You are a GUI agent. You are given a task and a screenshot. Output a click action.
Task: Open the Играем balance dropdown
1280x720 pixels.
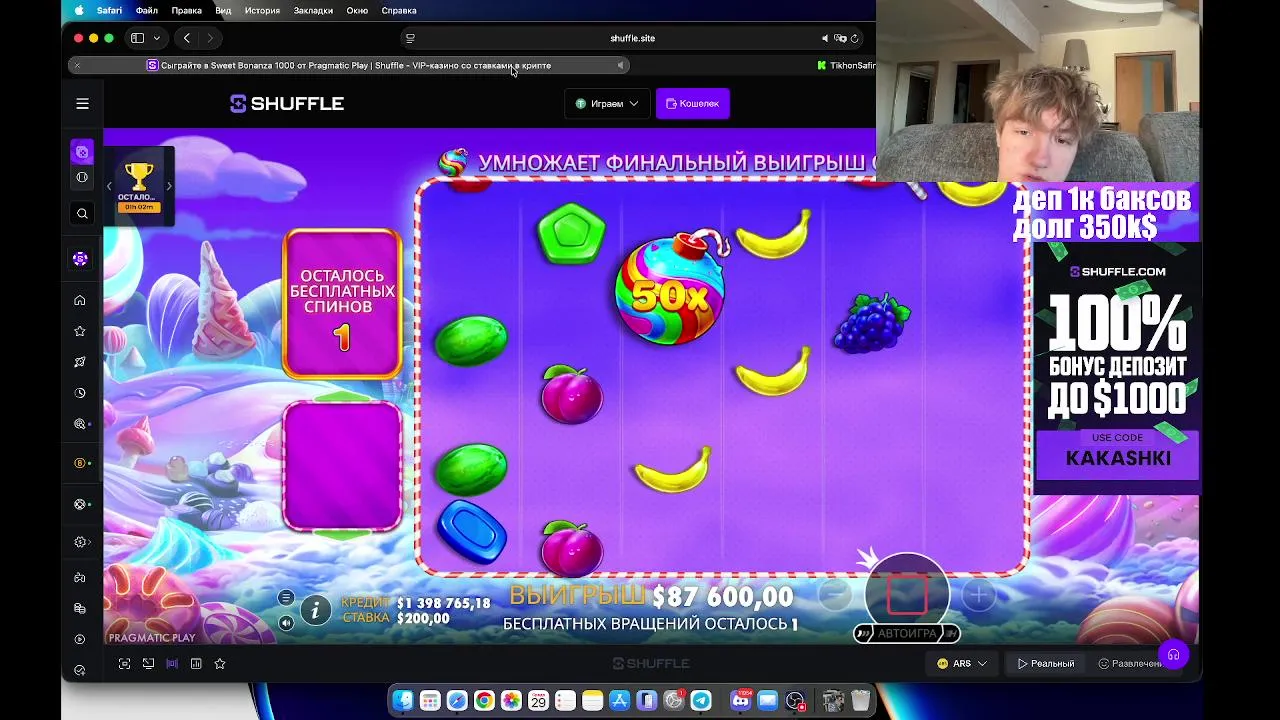pyautogui.click(x=607, y=104)
